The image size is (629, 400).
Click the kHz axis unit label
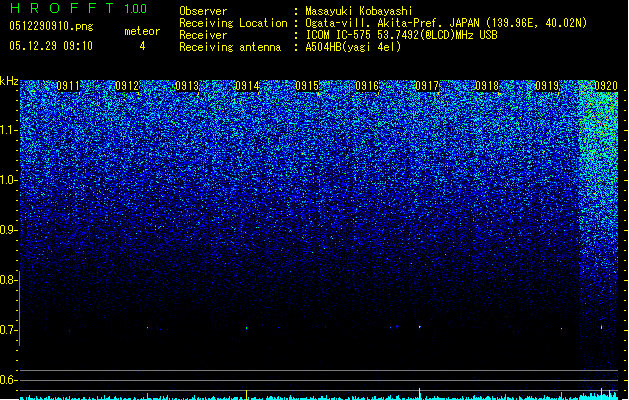tap(9, 81)
